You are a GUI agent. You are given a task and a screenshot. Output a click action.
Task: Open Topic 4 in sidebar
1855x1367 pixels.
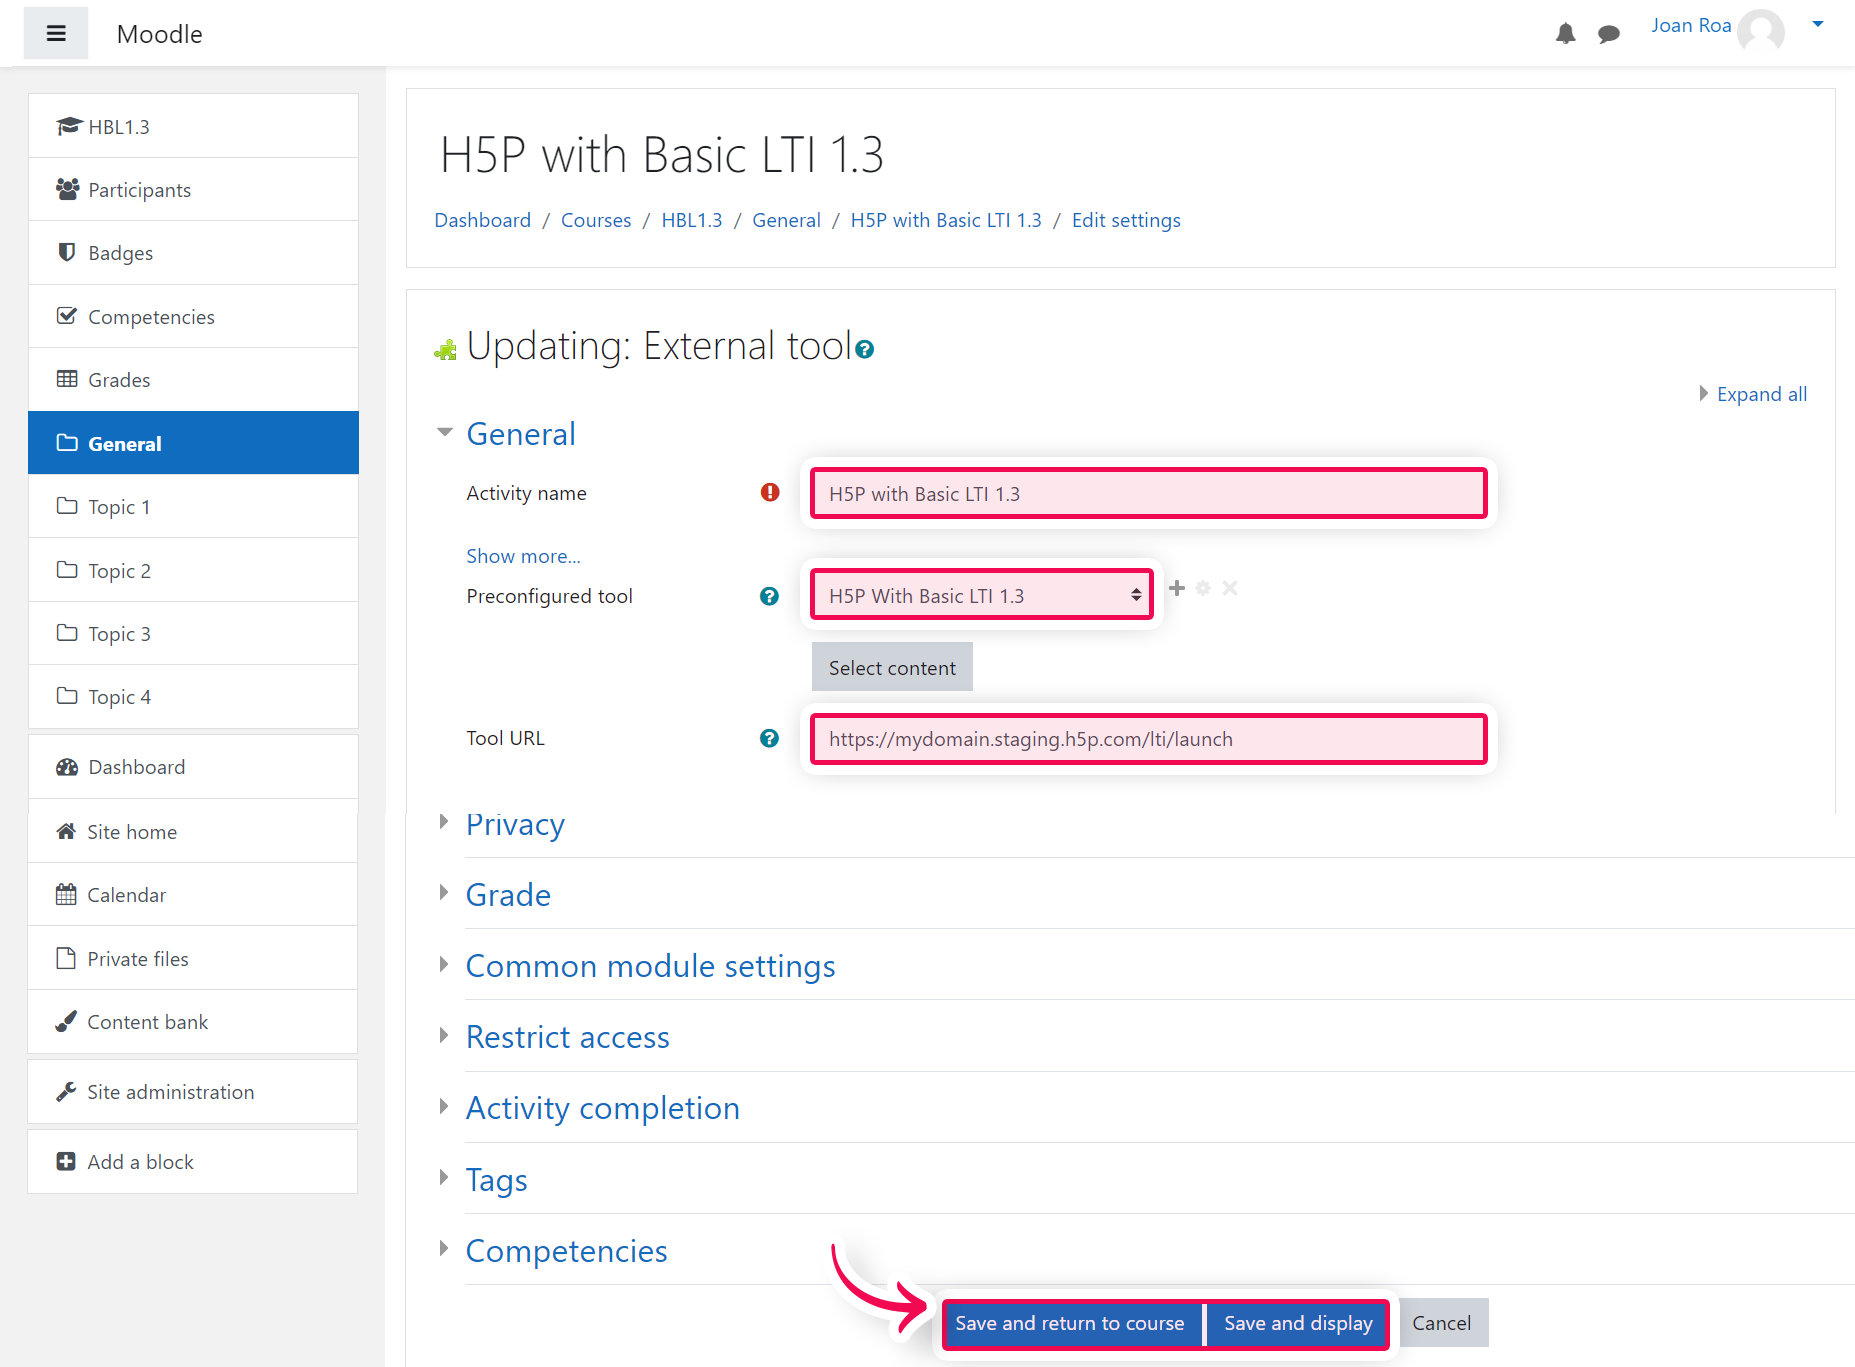193,697
